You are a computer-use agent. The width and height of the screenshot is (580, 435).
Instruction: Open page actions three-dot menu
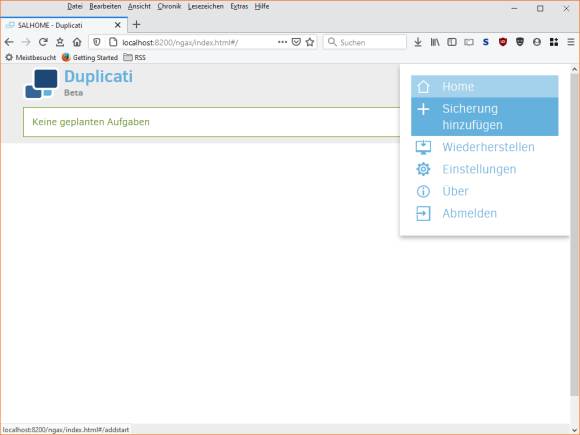[282, 42]
